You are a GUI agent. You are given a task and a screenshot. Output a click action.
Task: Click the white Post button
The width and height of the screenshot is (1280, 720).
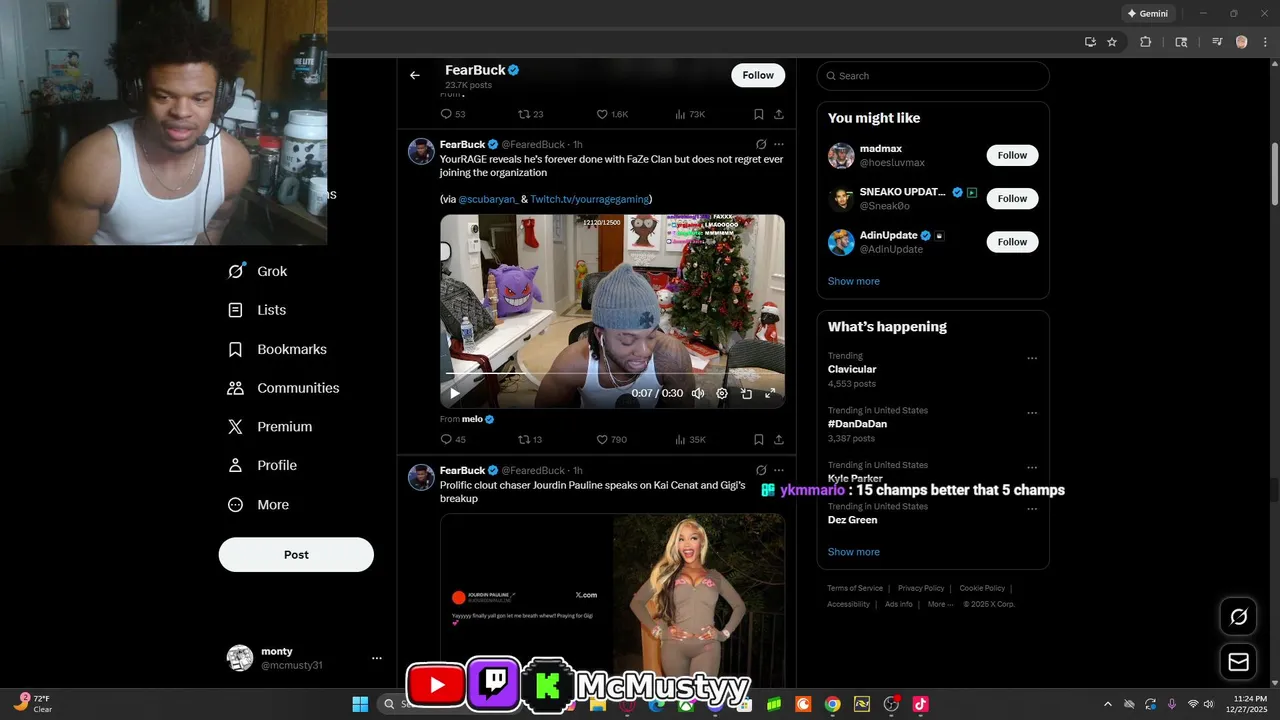point(296,554)
